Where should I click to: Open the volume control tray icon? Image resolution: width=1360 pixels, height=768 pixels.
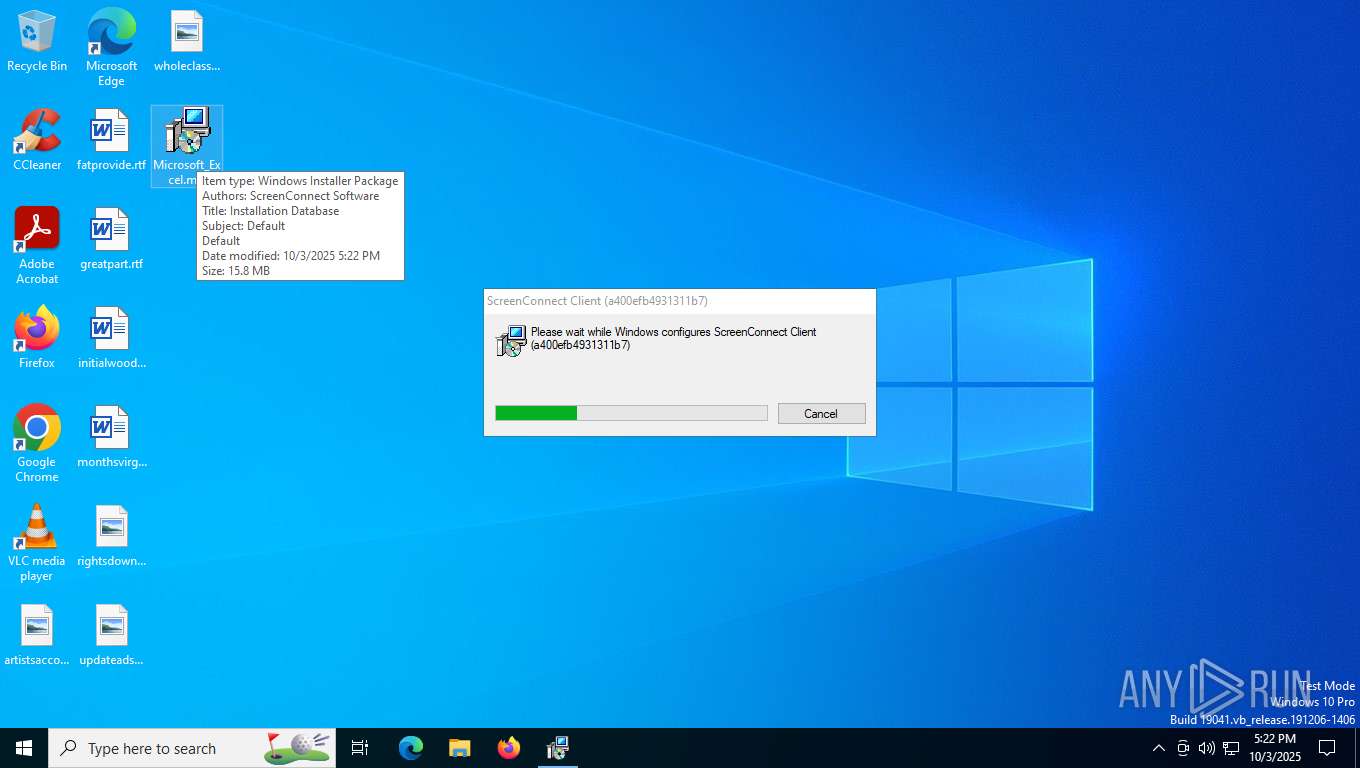1207,748
